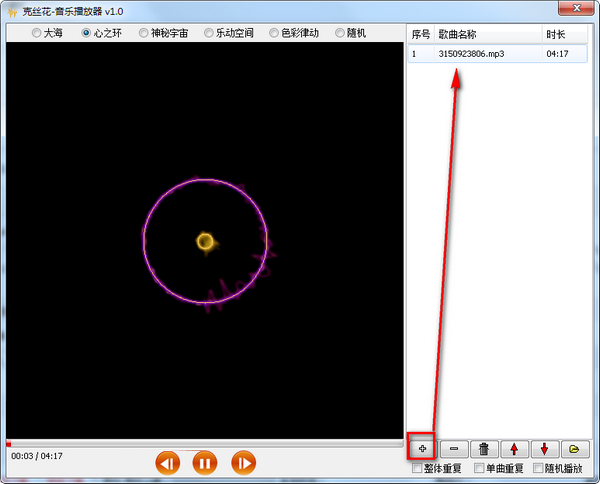Select the 神秘宇宙 visualization option

point(163,33)
